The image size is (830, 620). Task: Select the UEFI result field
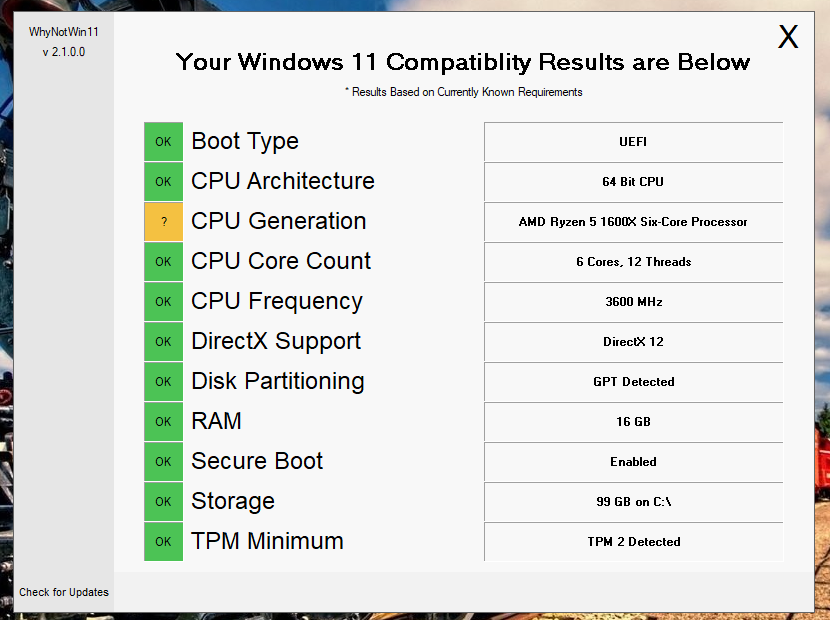[x=633, y=142]
